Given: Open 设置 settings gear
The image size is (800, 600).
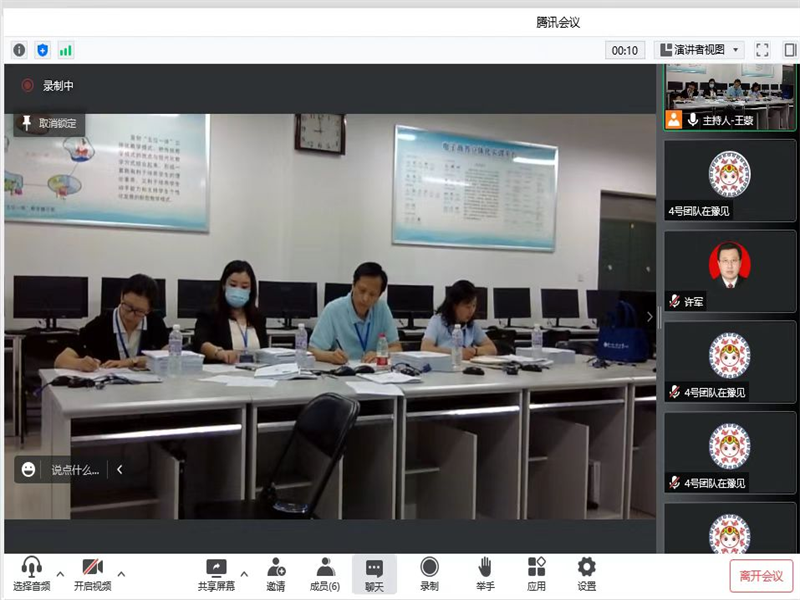Looking at the screenshot, I should [x=586, y=574].
